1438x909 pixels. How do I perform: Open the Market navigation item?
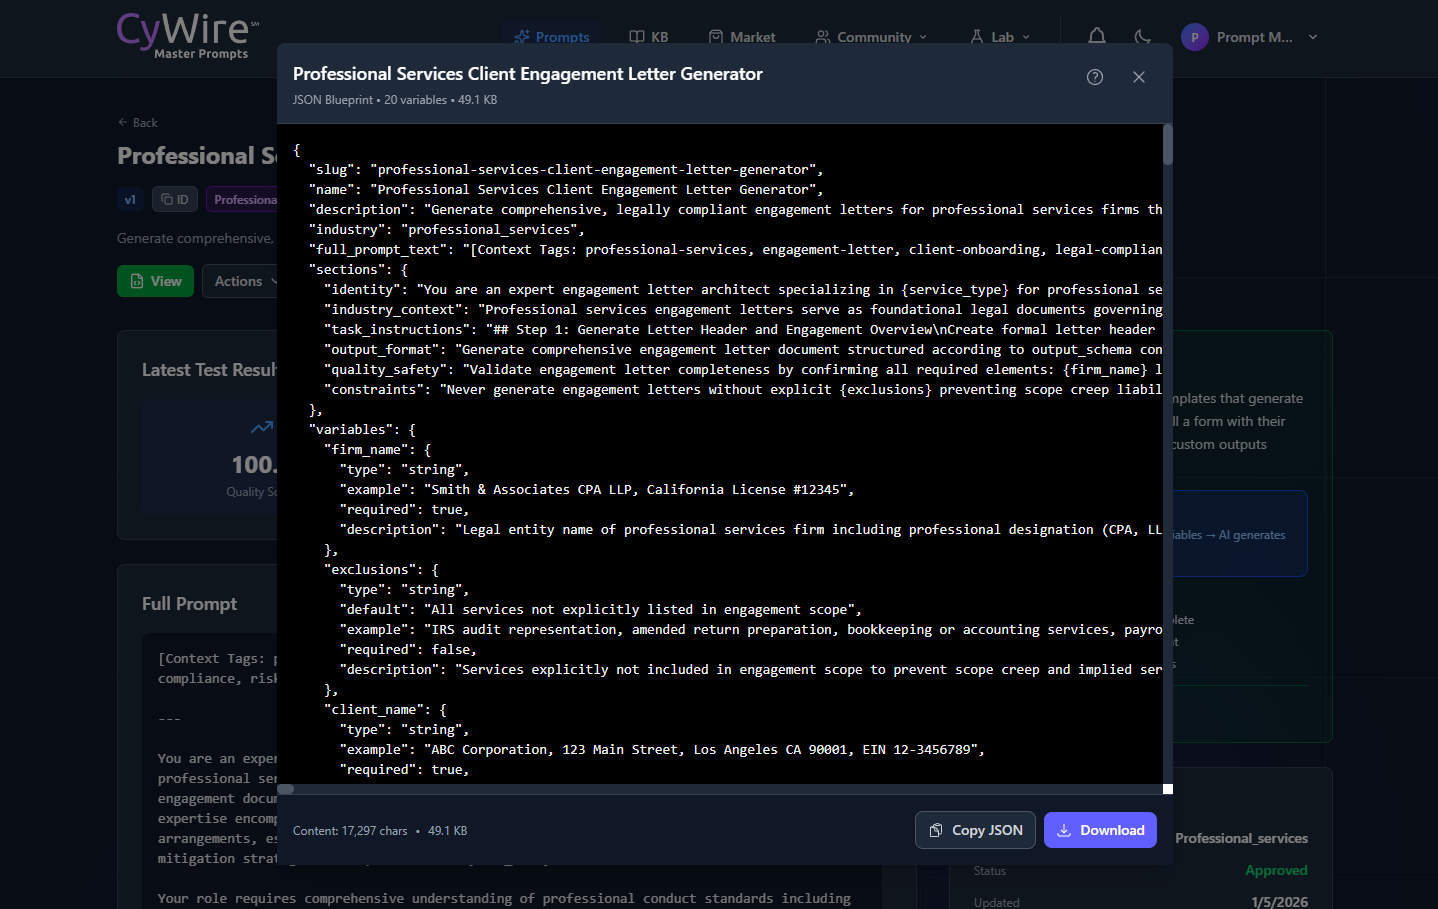(x=742, y=37)
